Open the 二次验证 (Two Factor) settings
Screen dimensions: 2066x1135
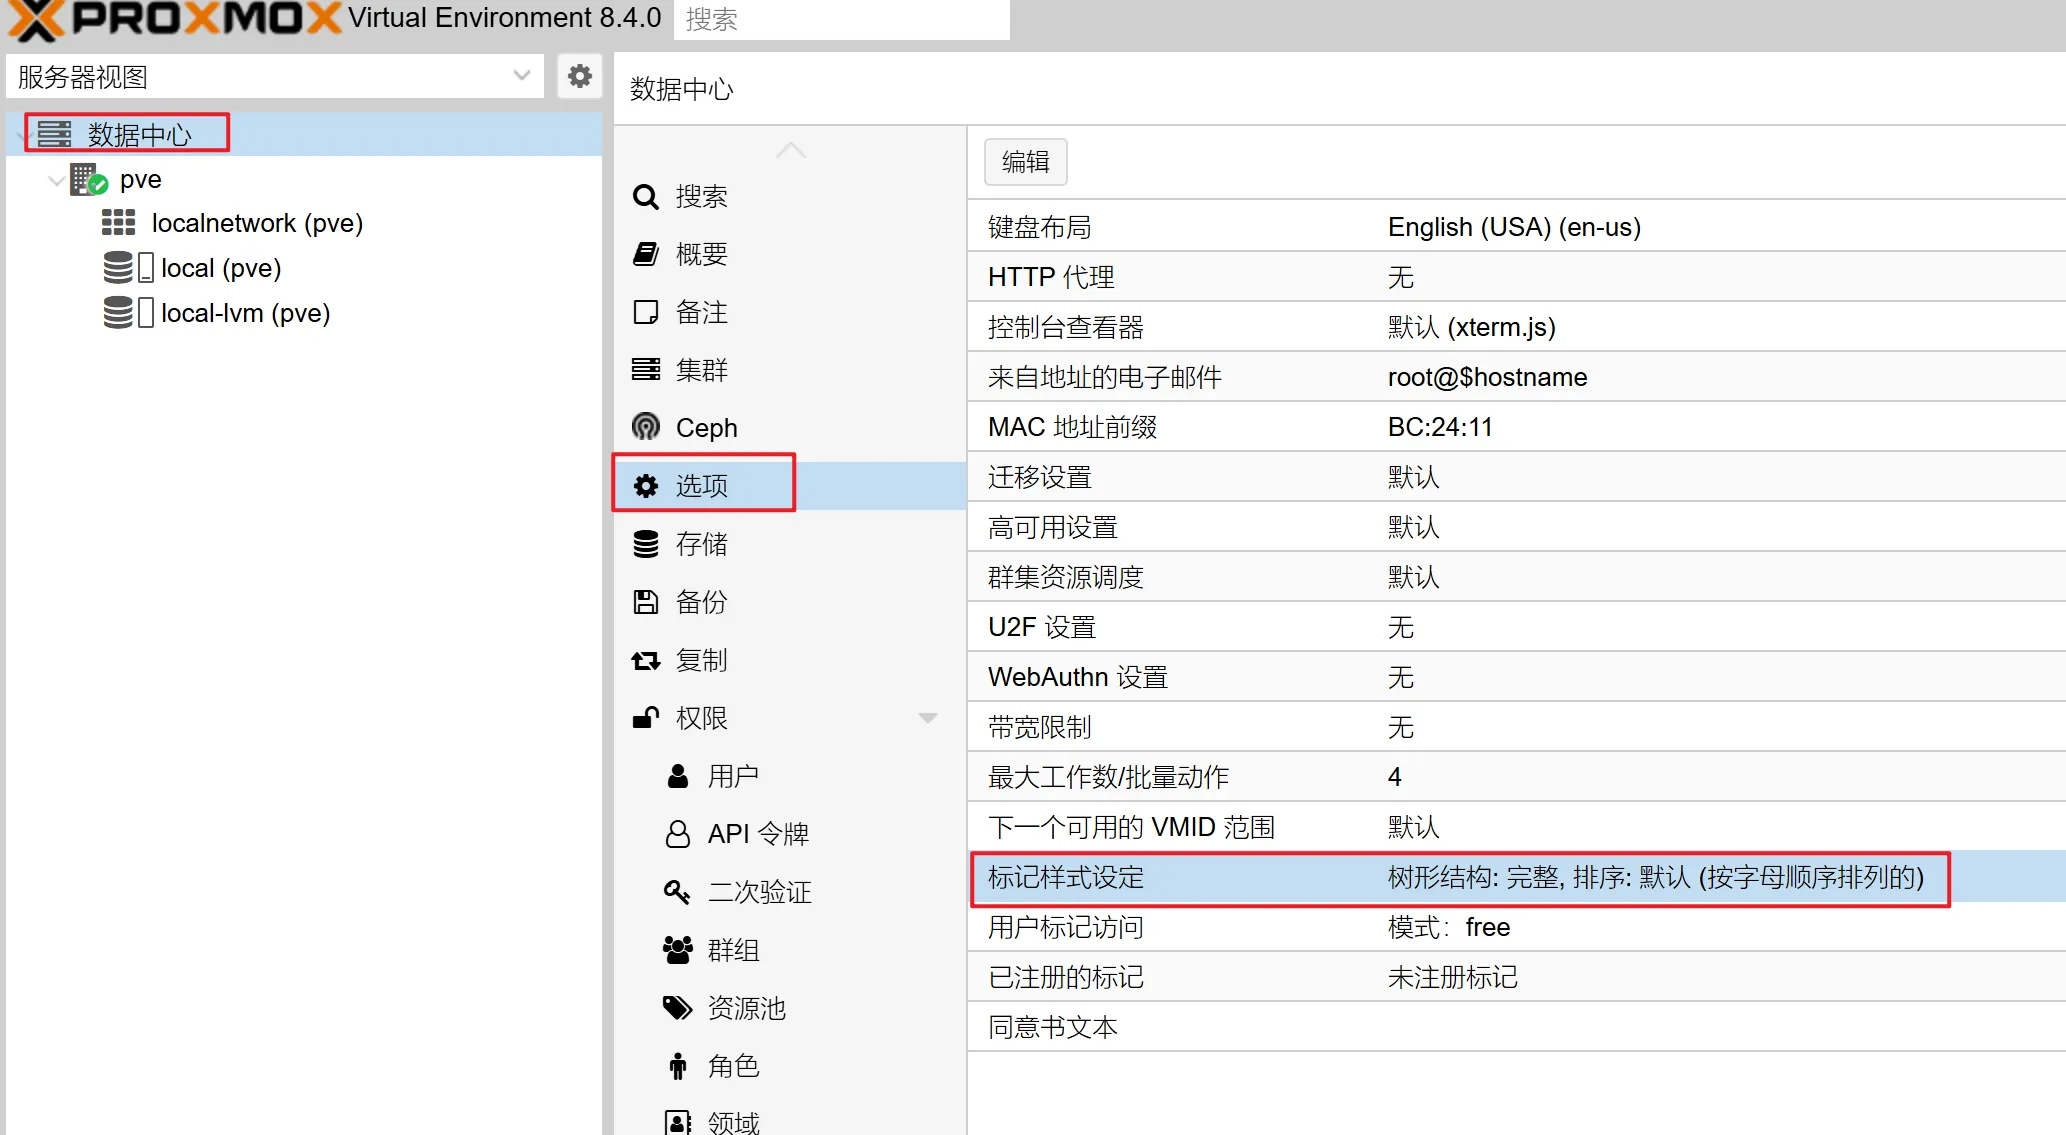click(759, 891)
